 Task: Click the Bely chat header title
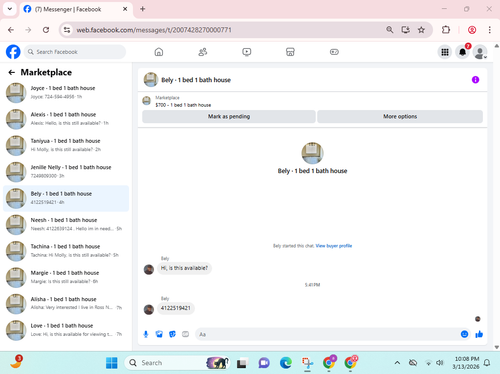tap(196, 80)
